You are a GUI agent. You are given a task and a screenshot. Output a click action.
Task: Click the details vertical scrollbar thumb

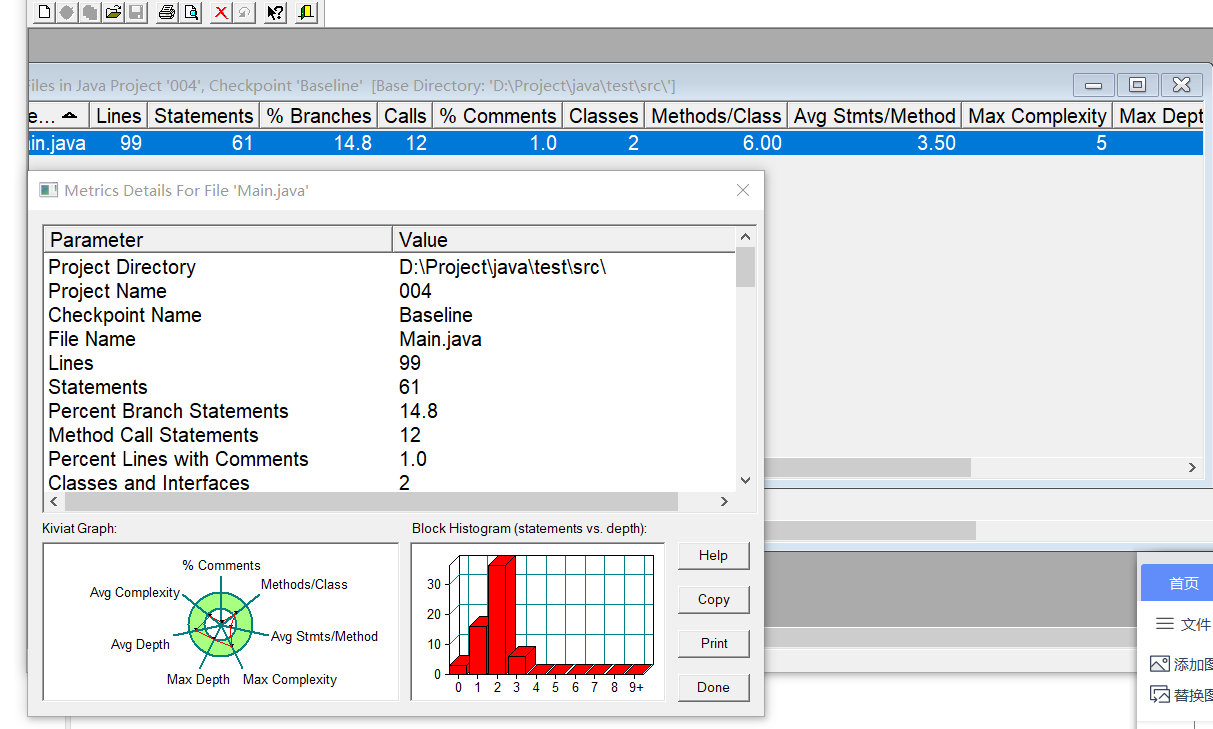(x=745, y=267)
